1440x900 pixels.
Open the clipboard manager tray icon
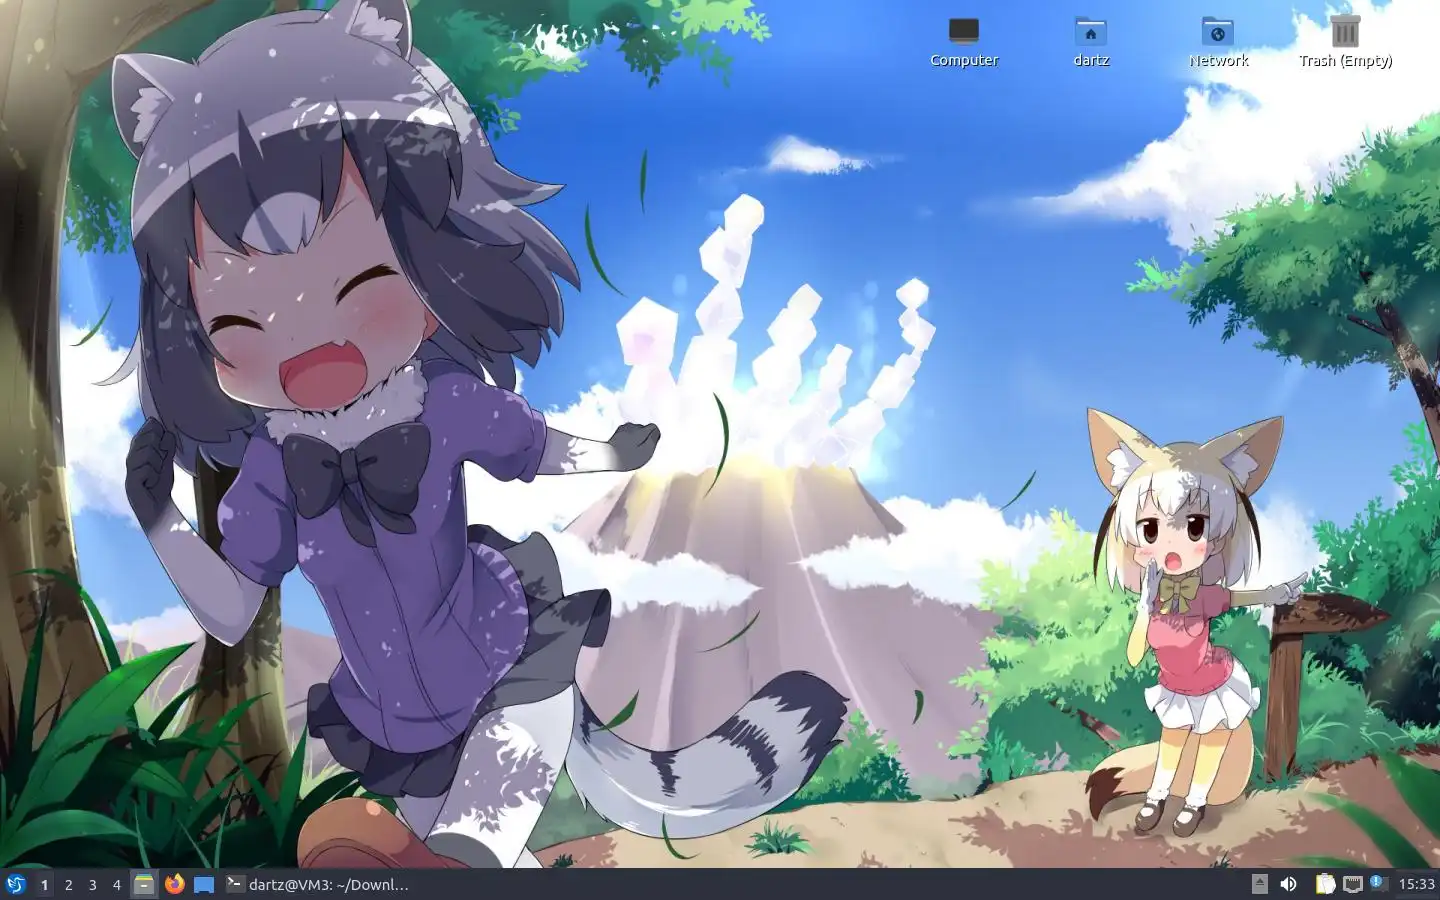(x=1324, y=884)
